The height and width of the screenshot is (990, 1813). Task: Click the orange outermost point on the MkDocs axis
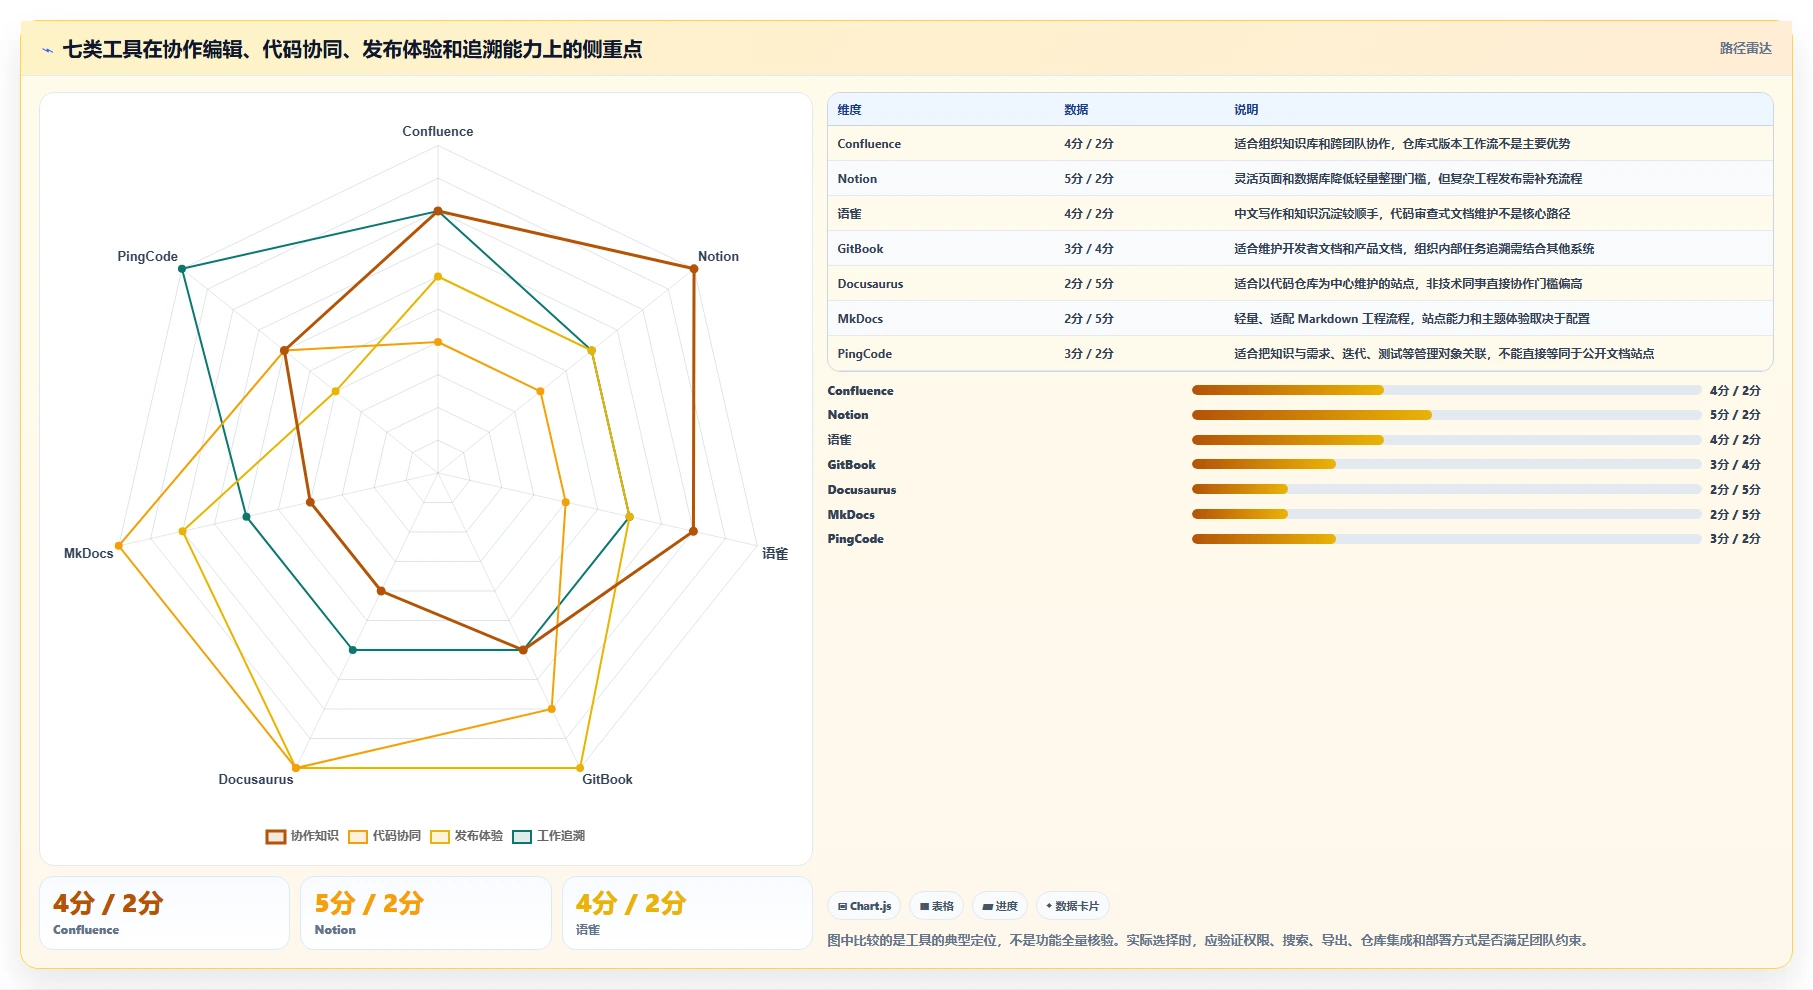click(x=119, y=546)
